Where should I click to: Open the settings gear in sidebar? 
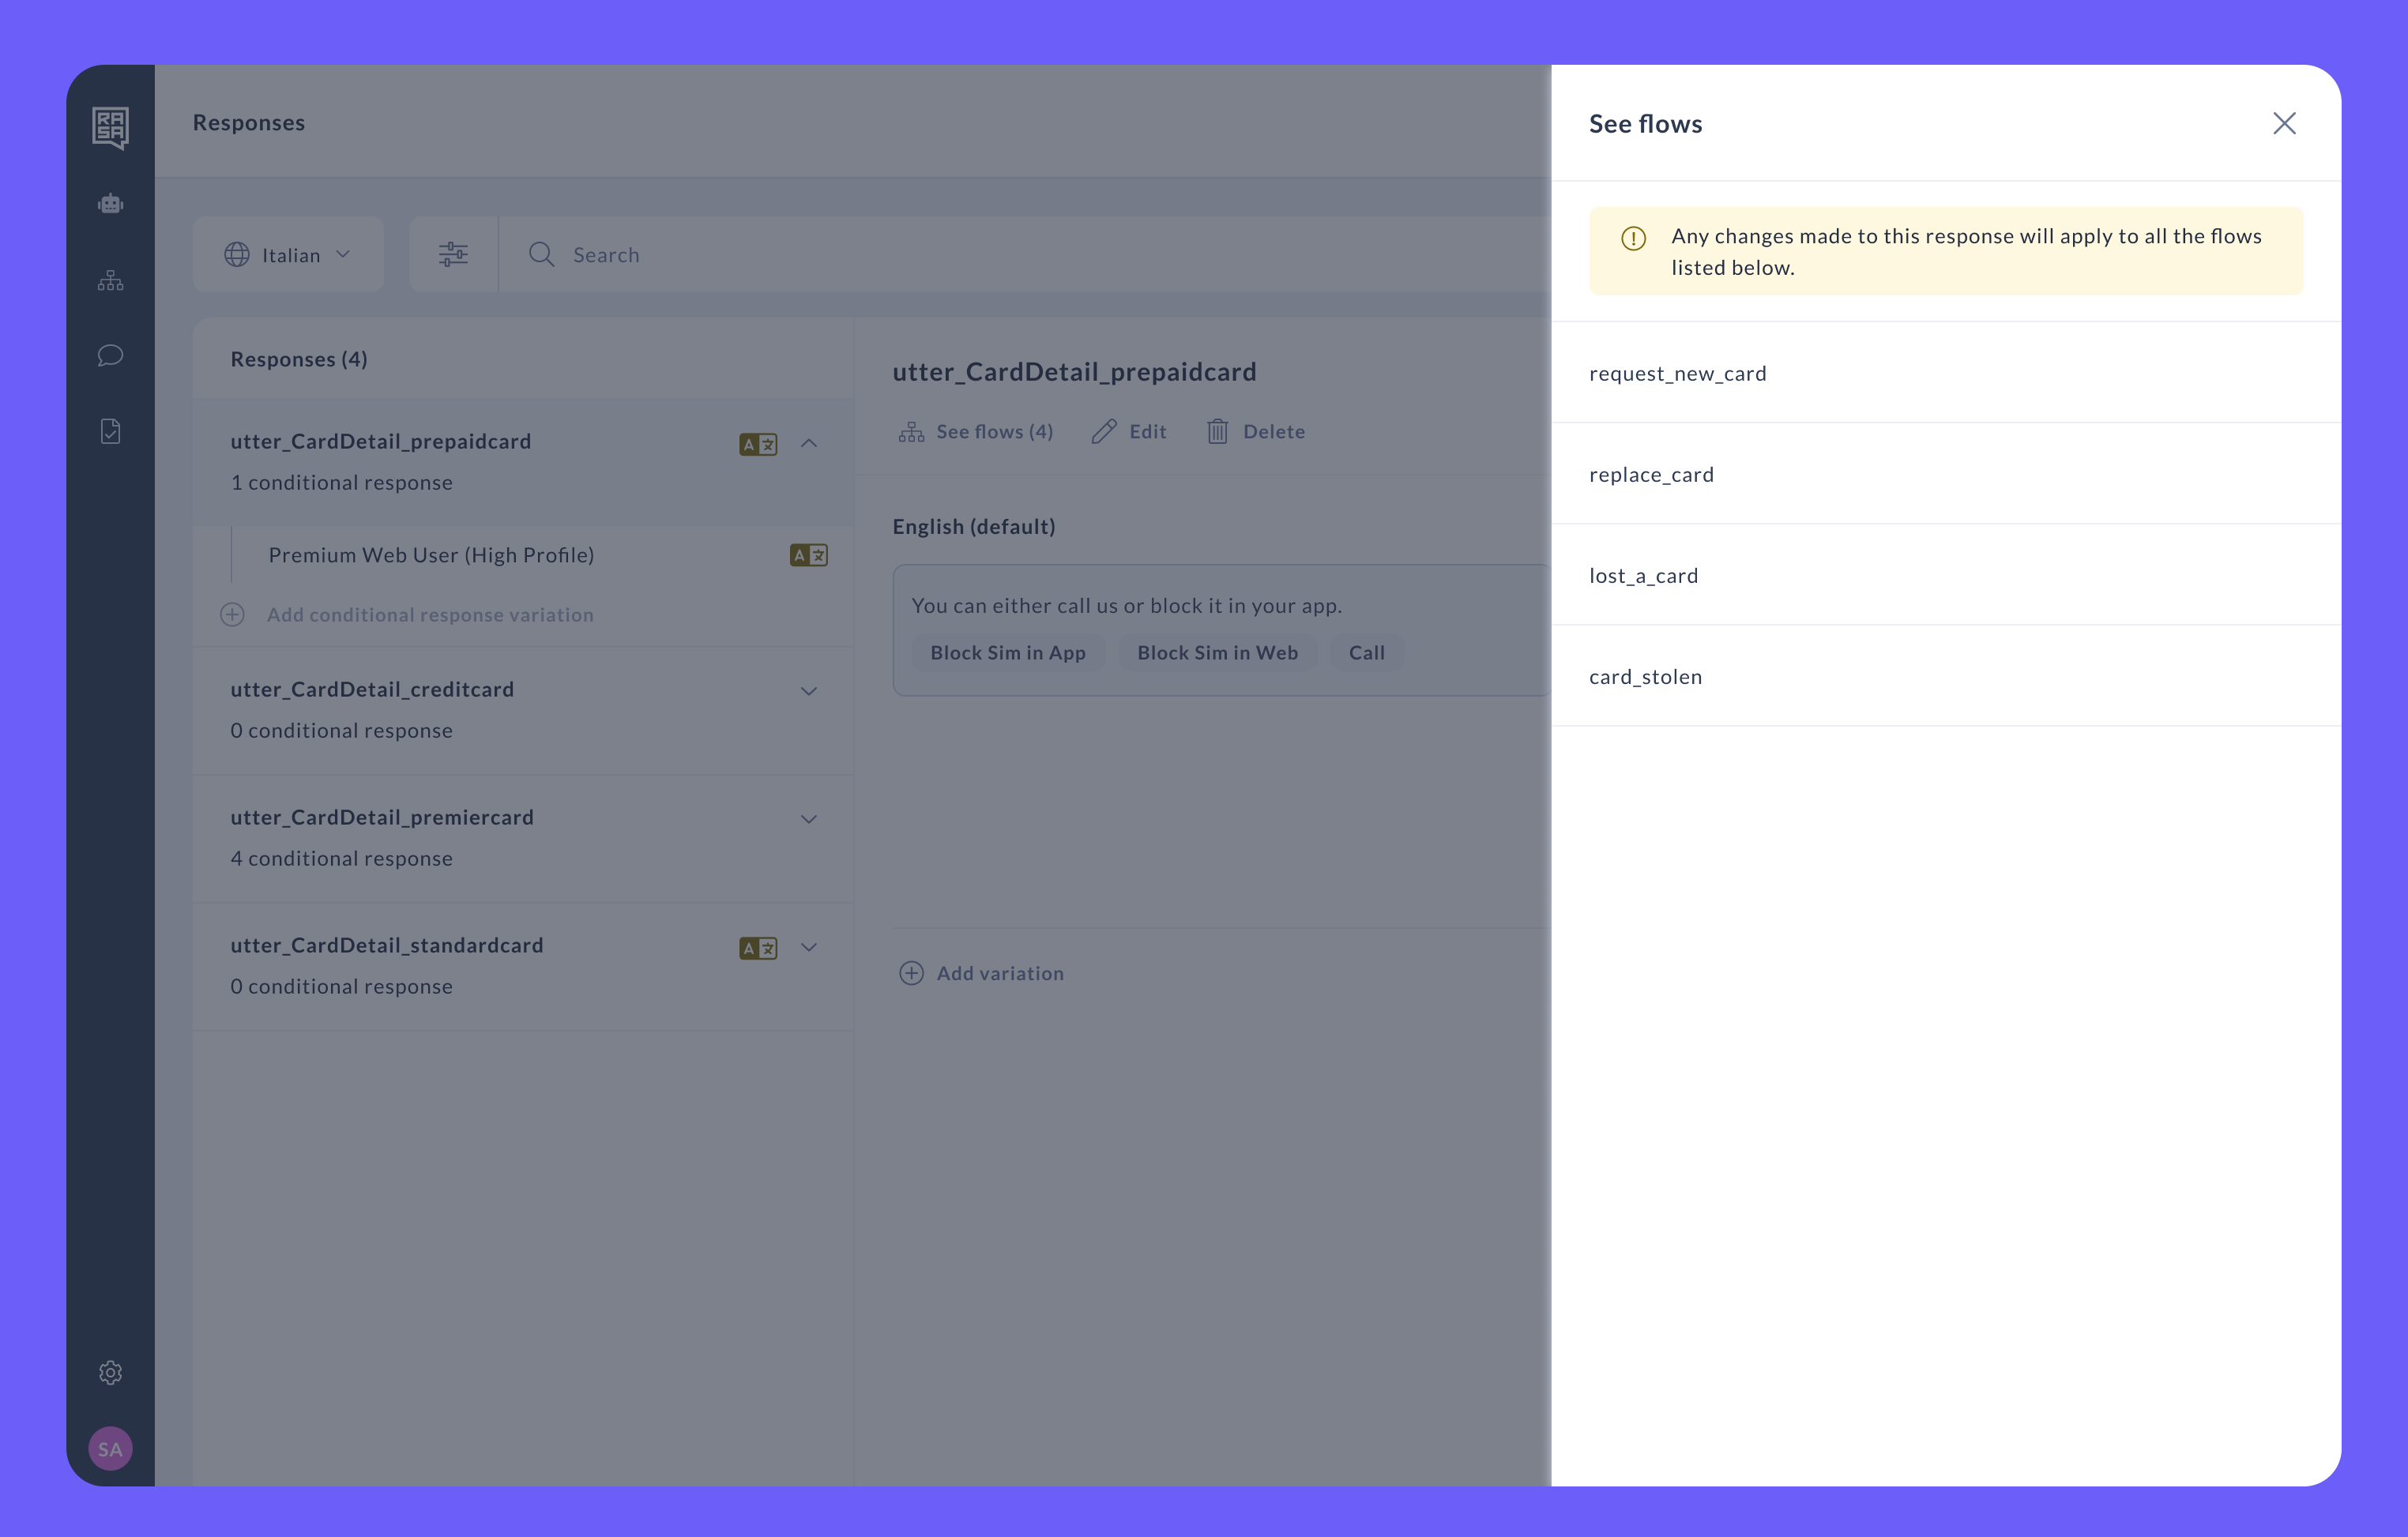[x=110, y=1372]
